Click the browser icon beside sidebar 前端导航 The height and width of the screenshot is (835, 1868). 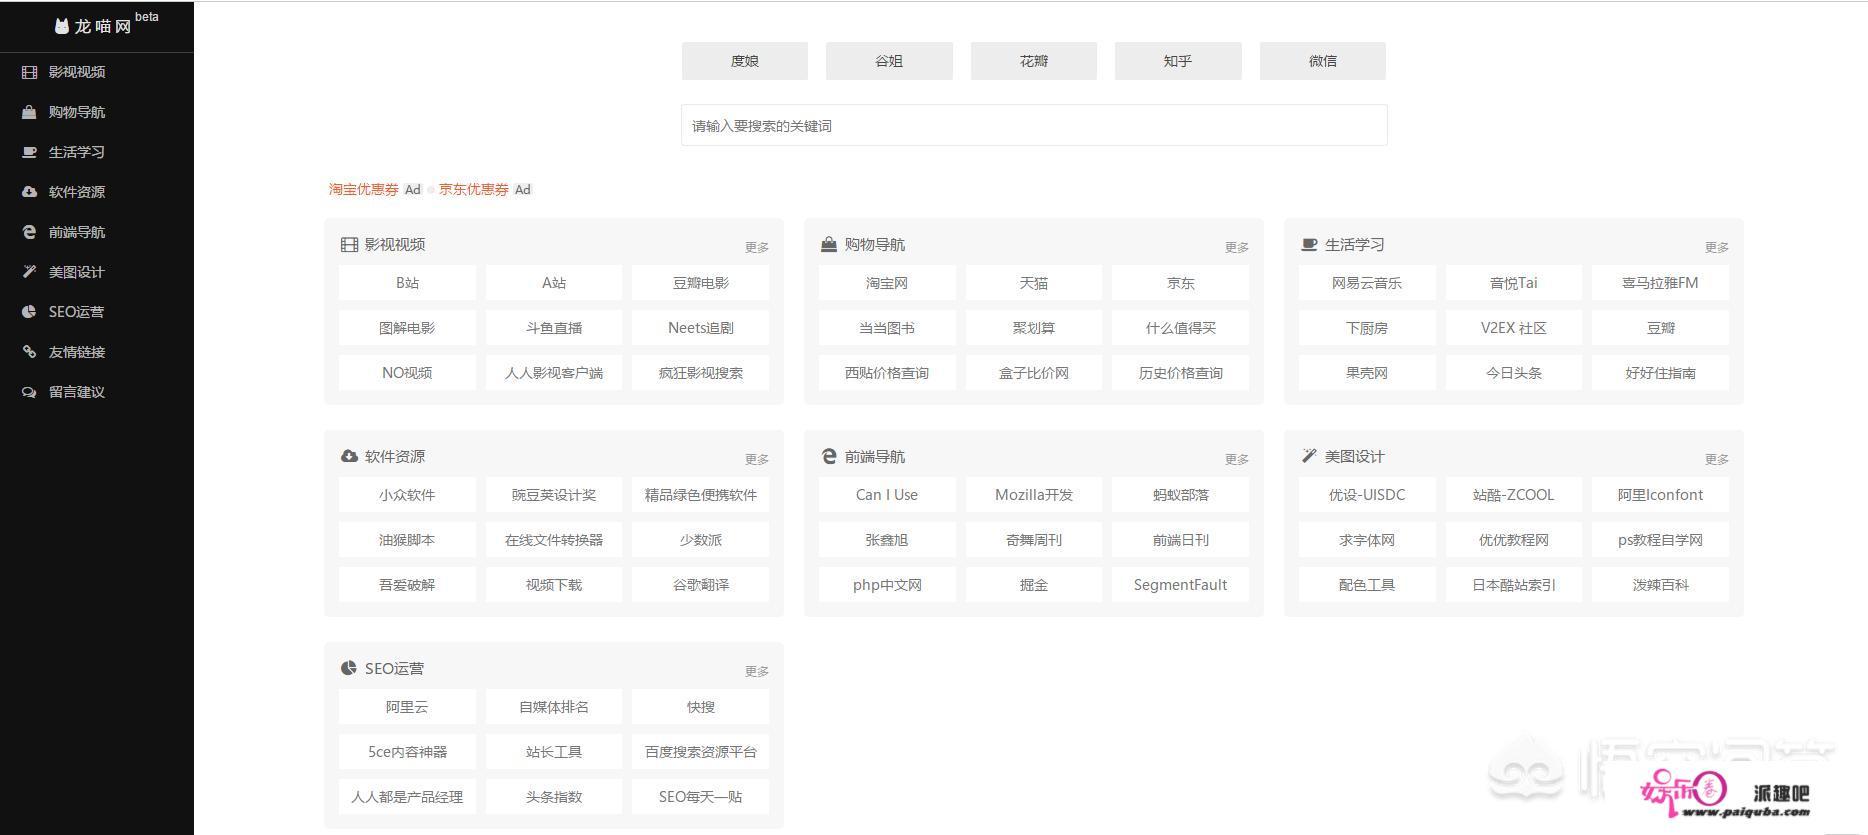[29, 232]
